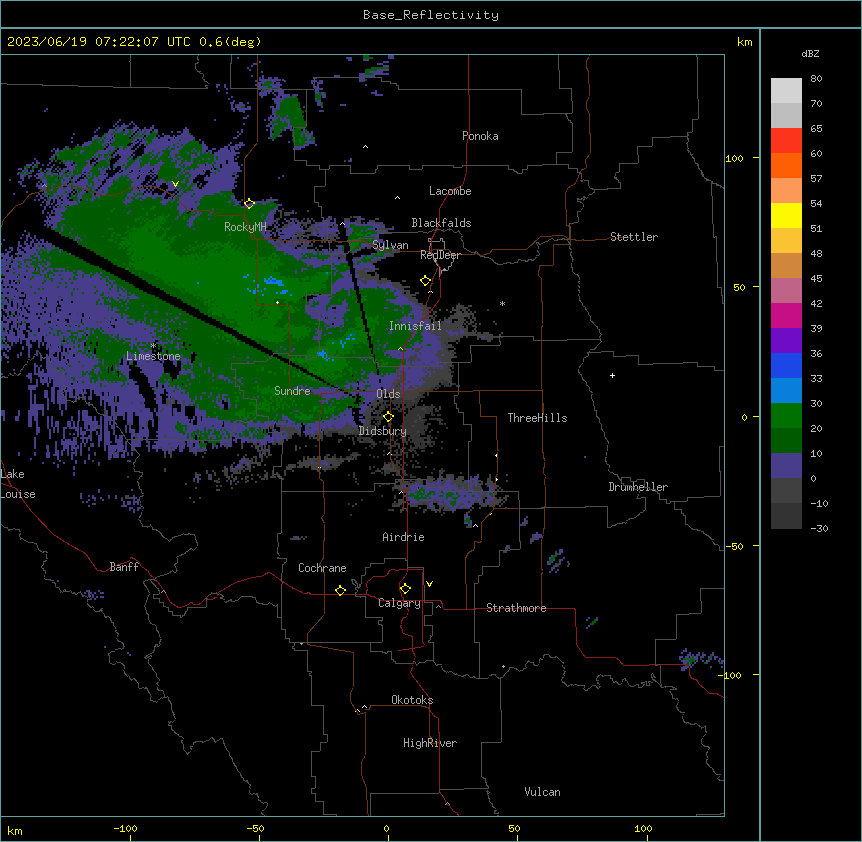Image resolution: width=862 pixels, height=842 pixels.
Task: Click the right axis tick label -50
Action: coord(734,546)
